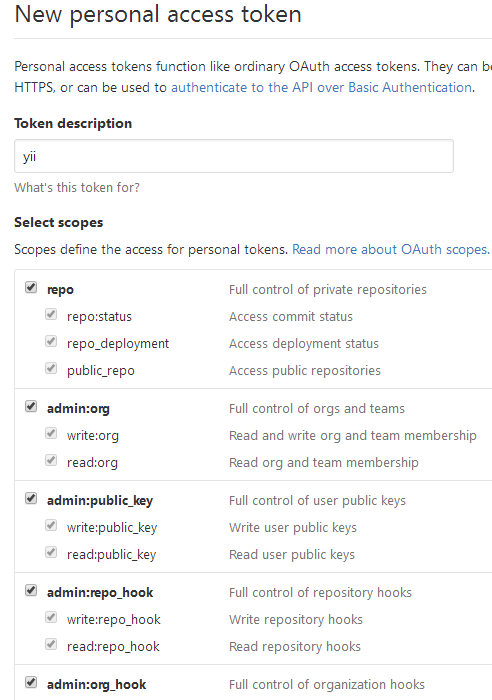Viewport: 492px width, 700px height.
Task: Click the repo scope label
Action: pos(60,290)
